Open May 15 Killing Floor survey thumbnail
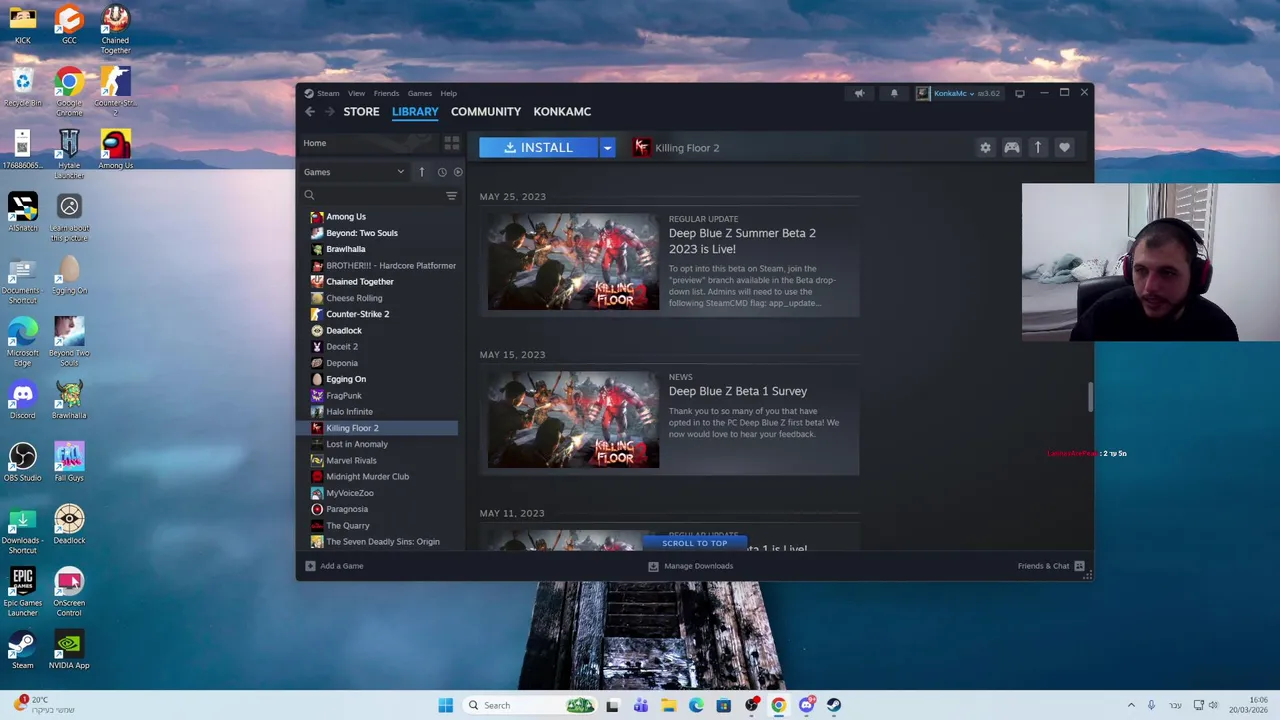The image size is (1280, 720). [573, 420]
